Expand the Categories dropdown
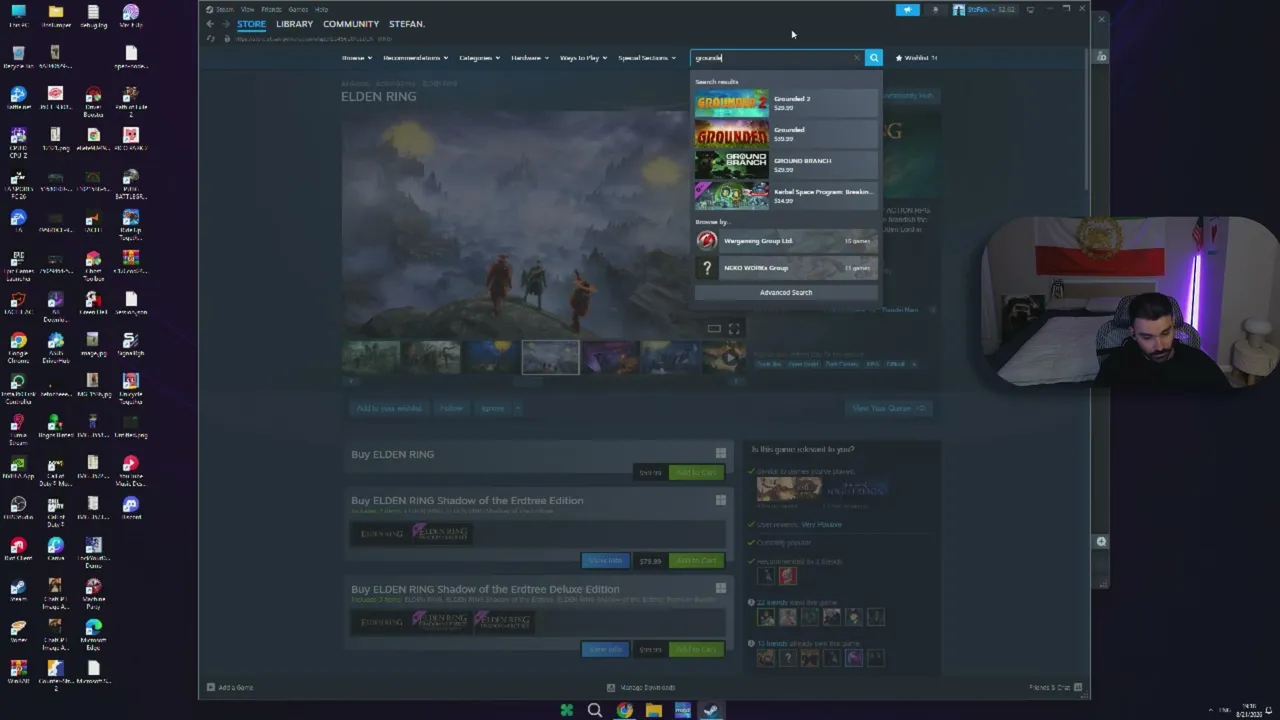Image resolution: width=1280 pixels, height=720 pixels. 480,58
